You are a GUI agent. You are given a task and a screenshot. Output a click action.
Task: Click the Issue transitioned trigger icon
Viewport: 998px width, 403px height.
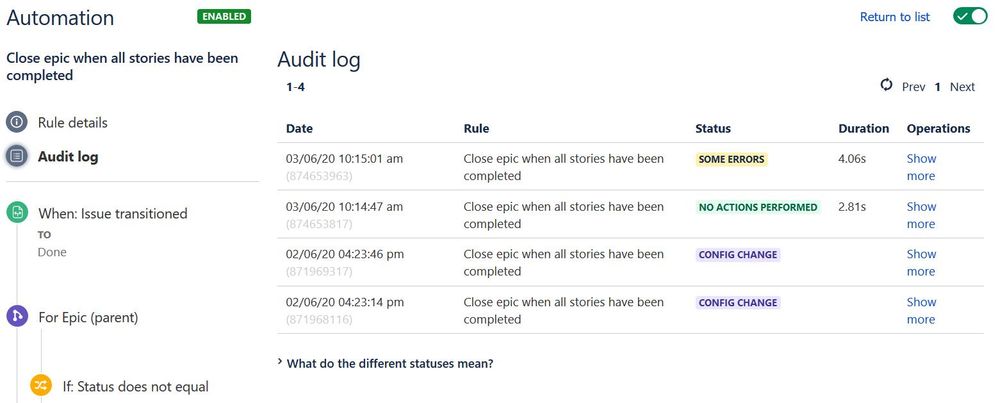pyautogui.click(x=16, y=213)
